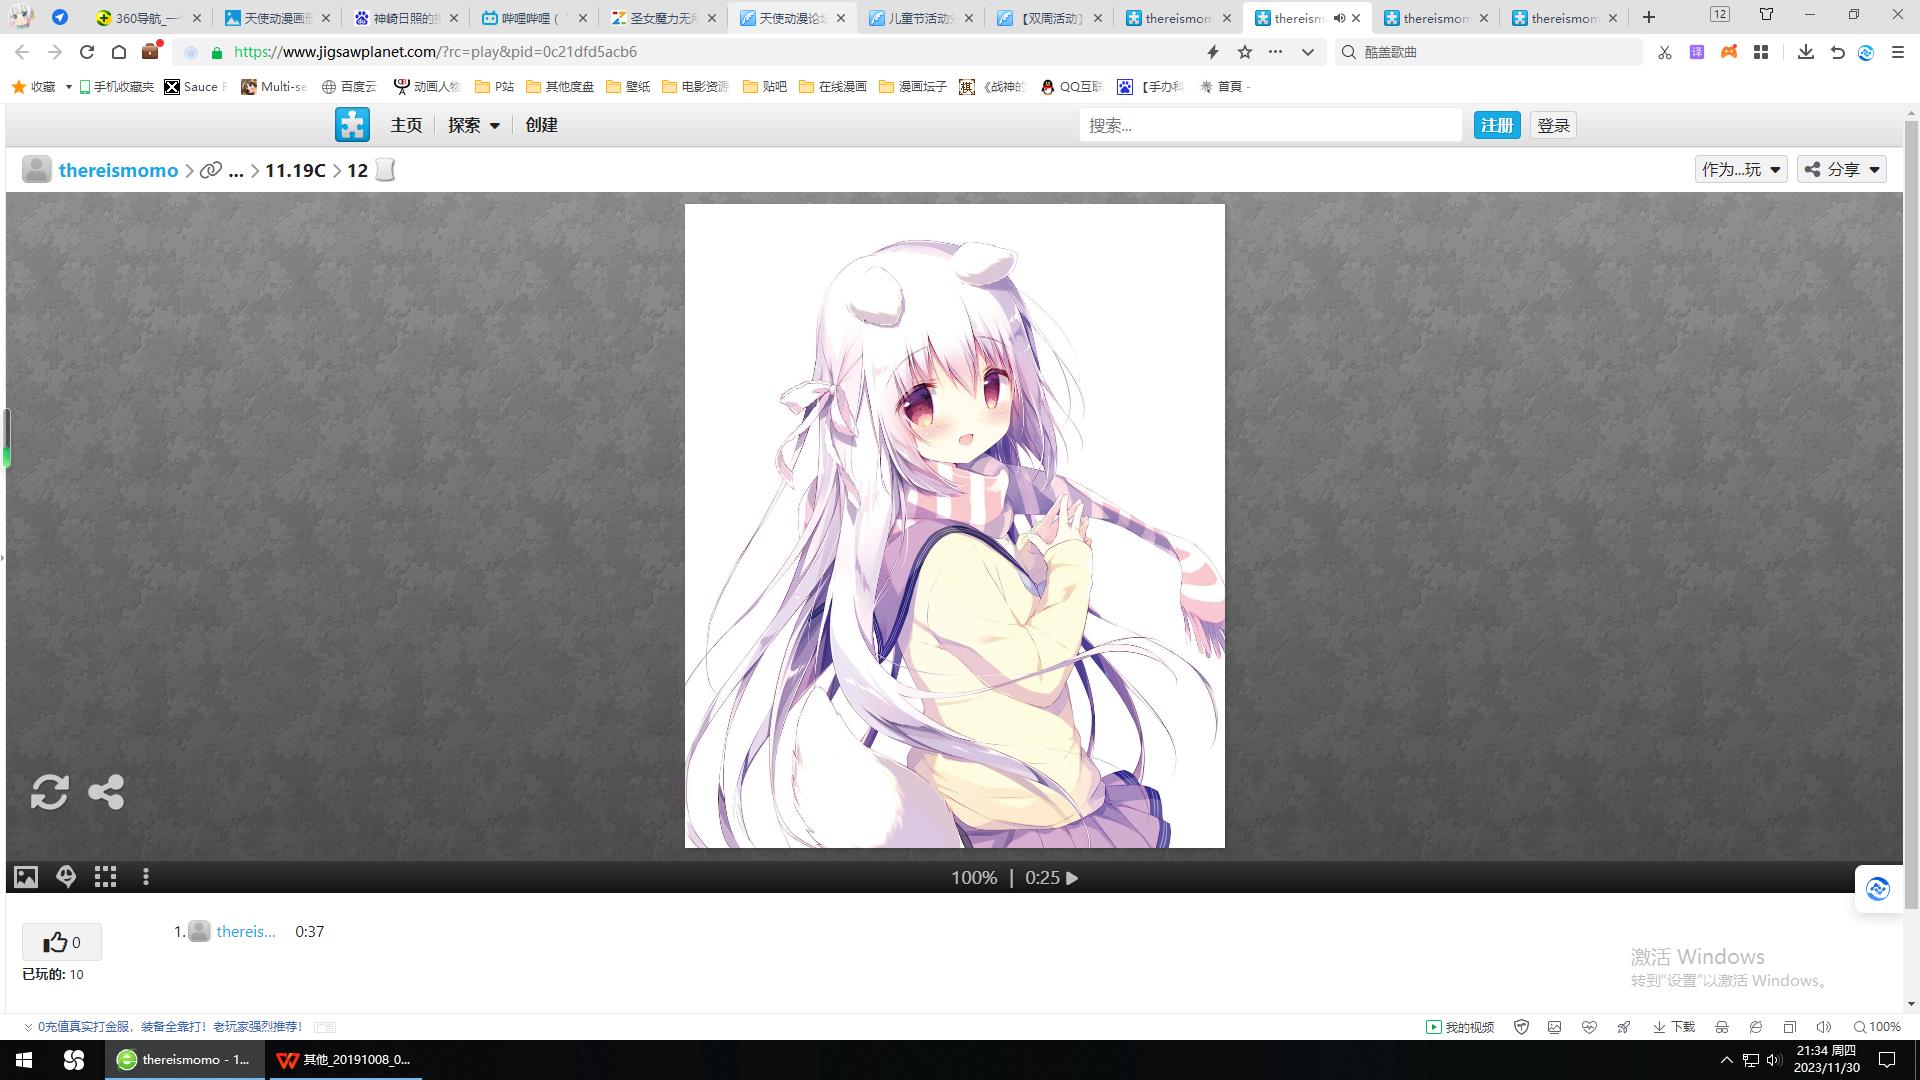Image resolution: width=1920 pixels, height=1080 pixels.
Task: Click the restart puzzle refresh icon
Action: pyautogui.click(x=49, y=792)
